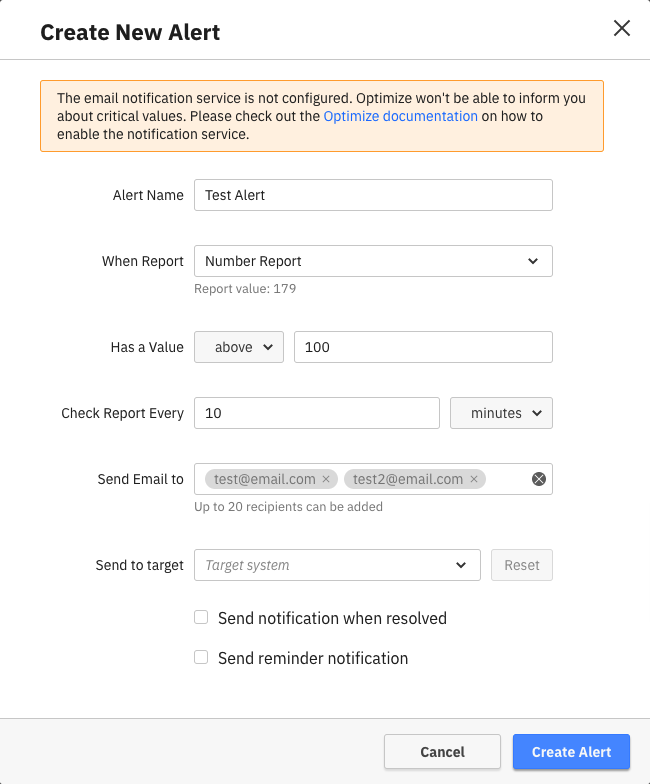
Task: Open the When Report dropdown
Action: [373, 261]
